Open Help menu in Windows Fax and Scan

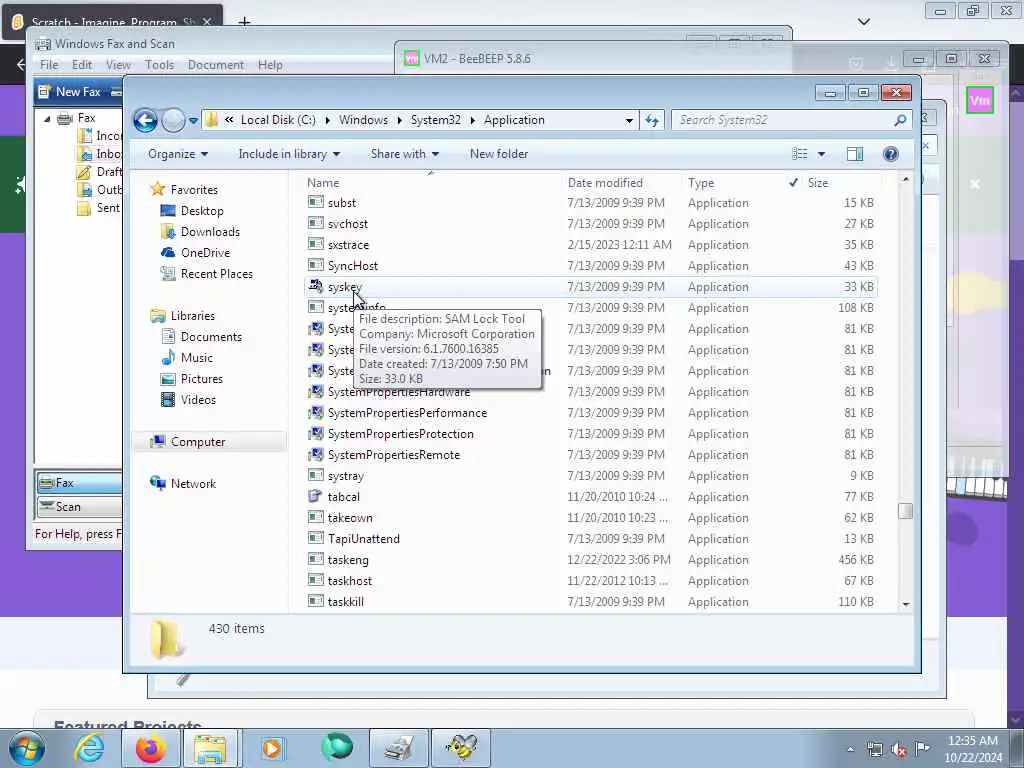coord(270,65)
